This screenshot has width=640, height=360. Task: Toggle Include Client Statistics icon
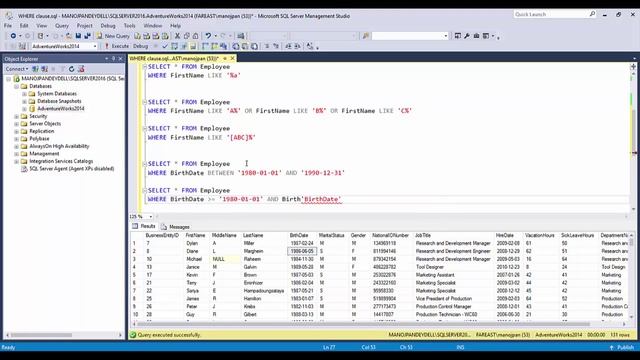click(224, 46)
